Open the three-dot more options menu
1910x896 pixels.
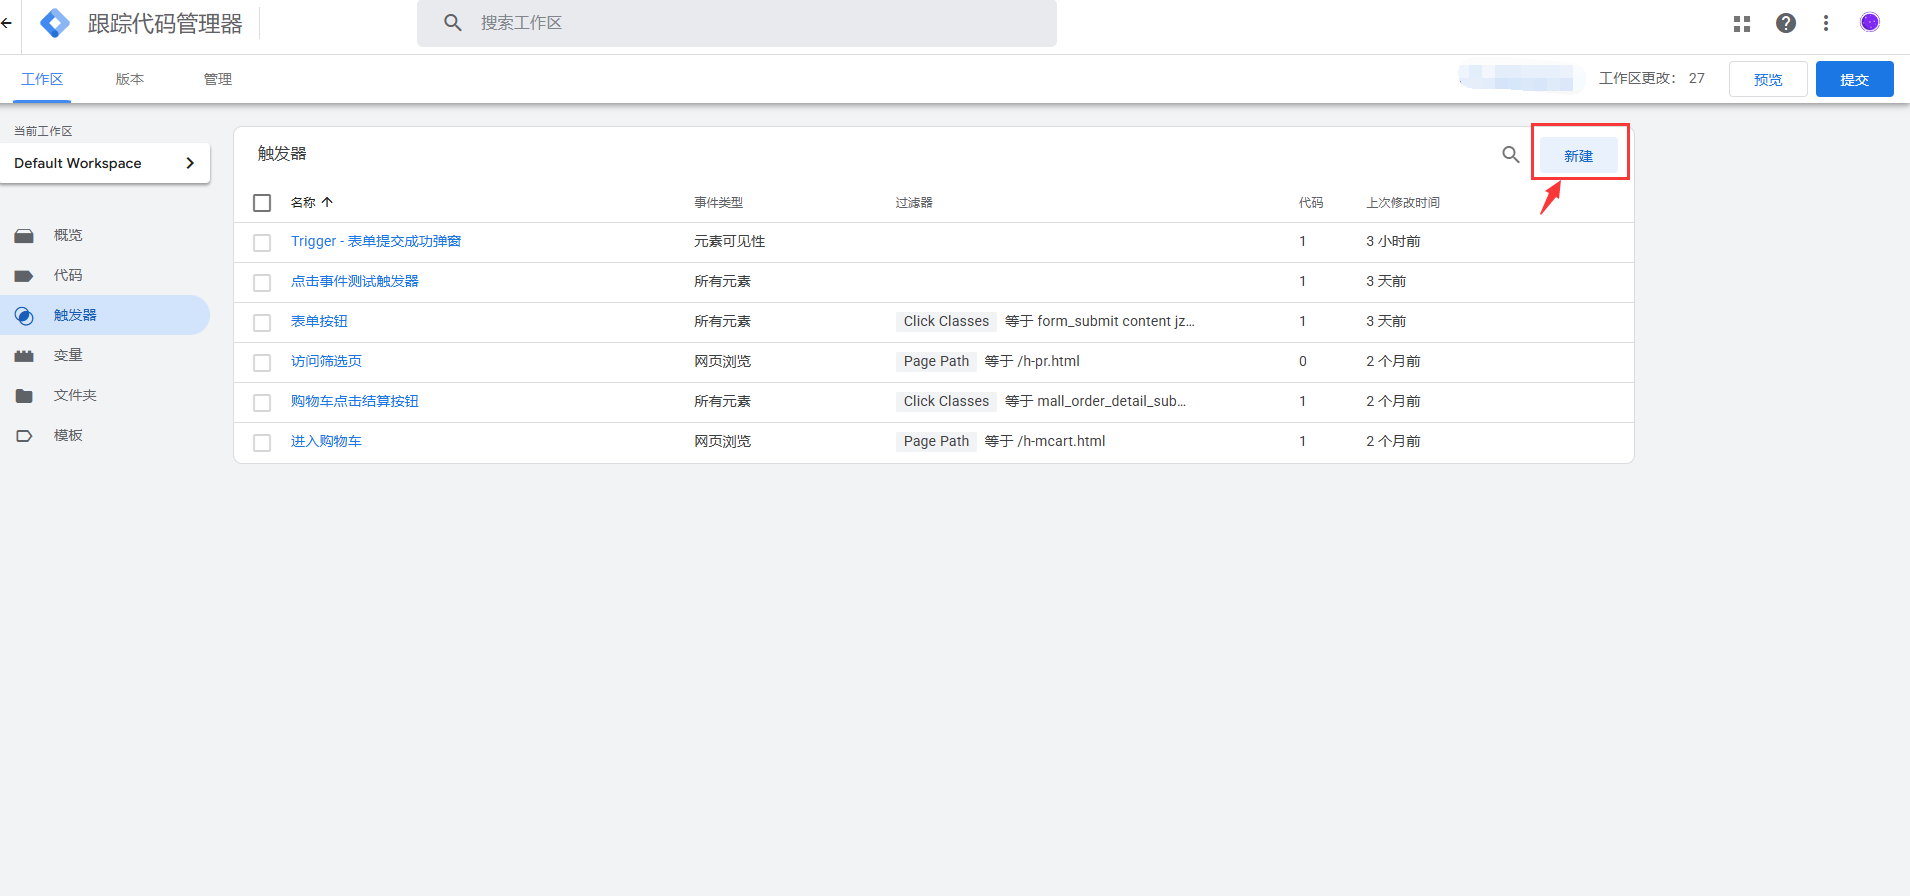click(x=1826, y=23)
